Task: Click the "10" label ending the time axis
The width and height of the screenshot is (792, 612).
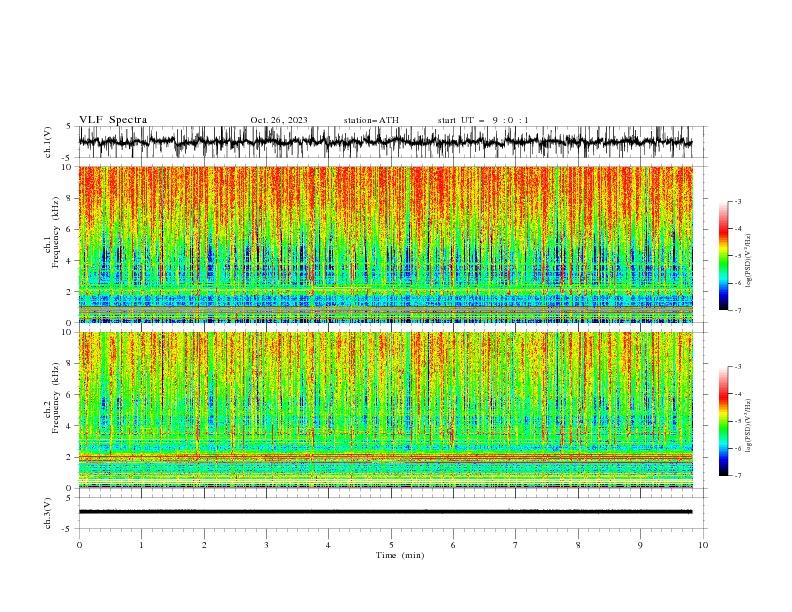Action: point(703,545)
